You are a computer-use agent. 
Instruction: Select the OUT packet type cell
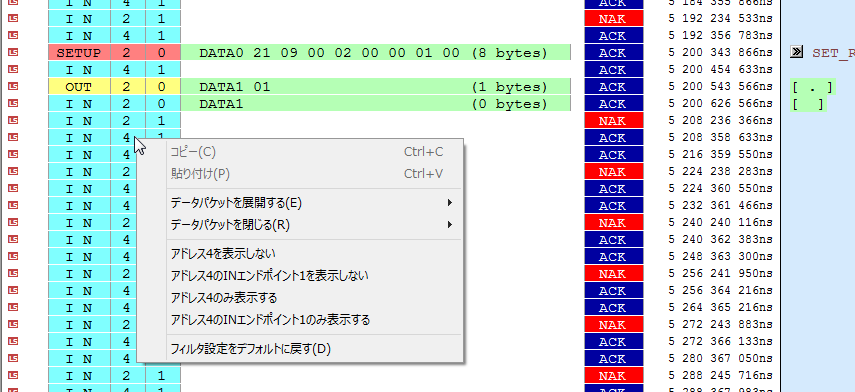pyautogui.click(x=79, y=87)
